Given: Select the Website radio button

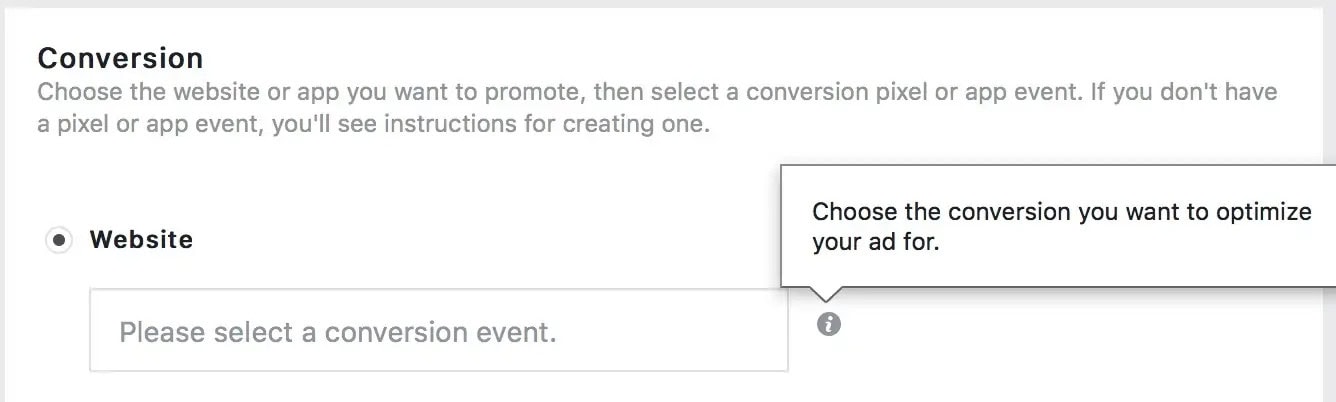Looking at the screenshot, I should (x=59, y=241).
